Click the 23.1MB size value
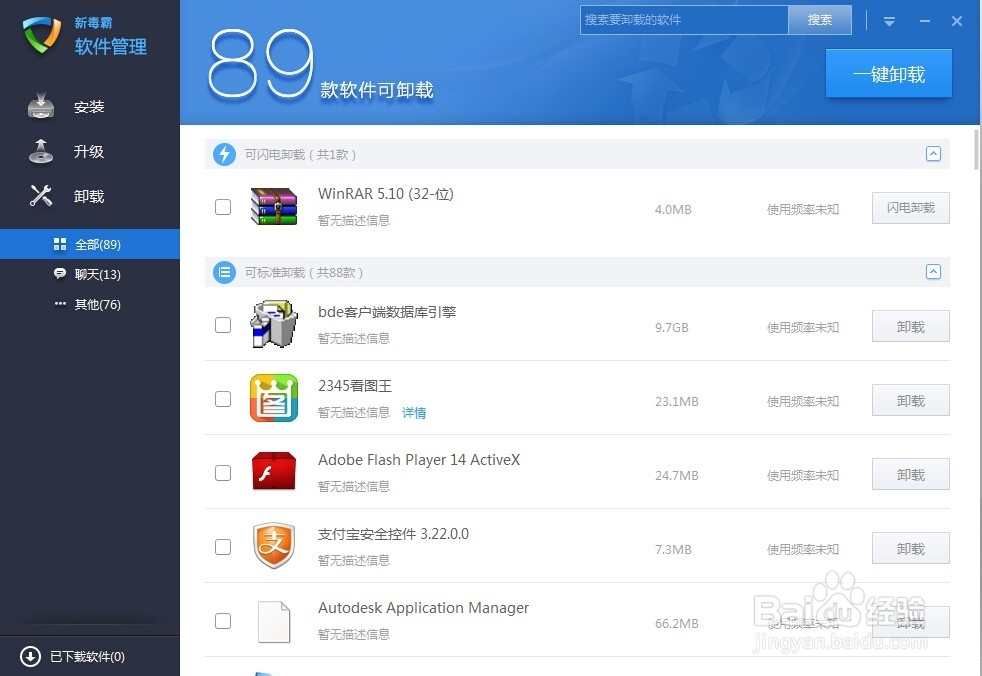 pyautogui.click(x=676, y=401)
